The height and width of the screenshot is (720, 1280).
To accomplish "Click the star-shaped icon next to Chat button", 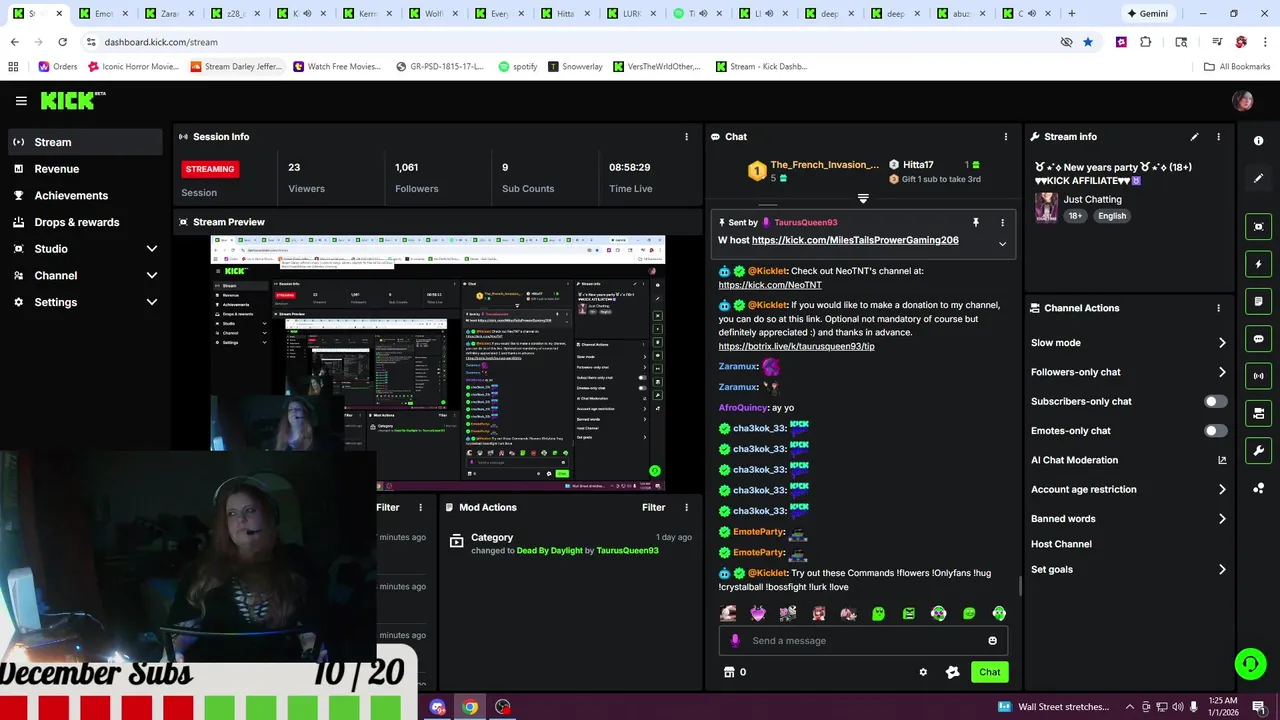I will pos(952,672).
